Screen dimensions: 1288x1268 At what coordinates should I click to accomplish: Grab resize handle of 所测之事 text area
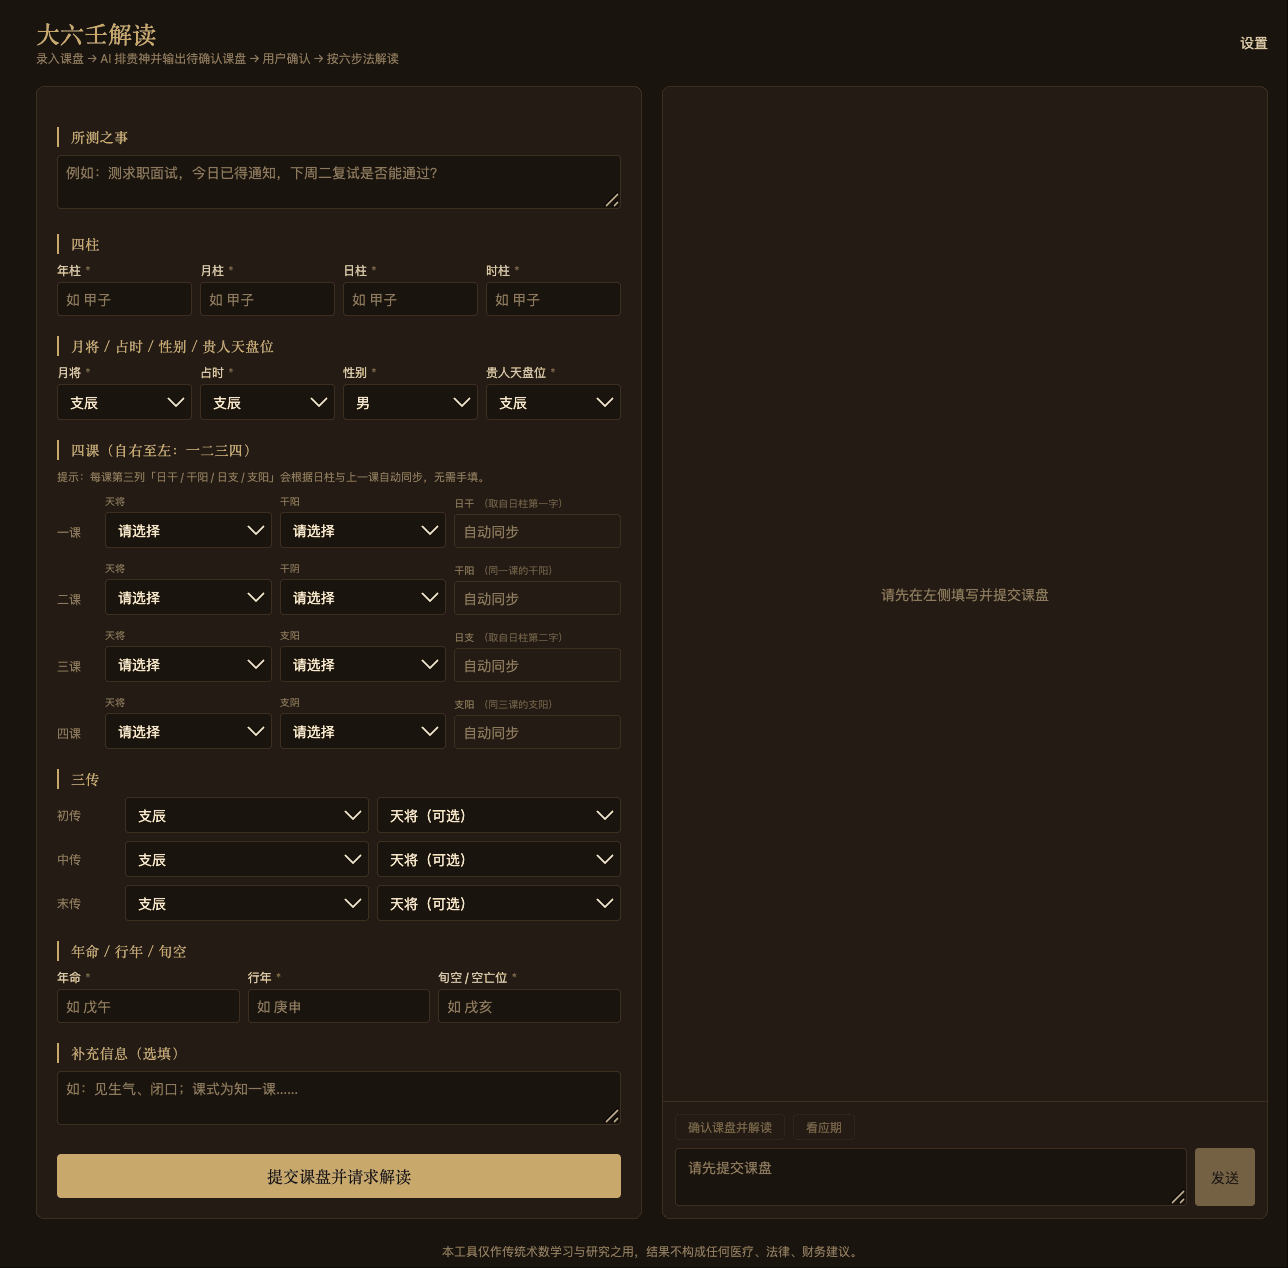pyautogui.click(x=612, y=200)
